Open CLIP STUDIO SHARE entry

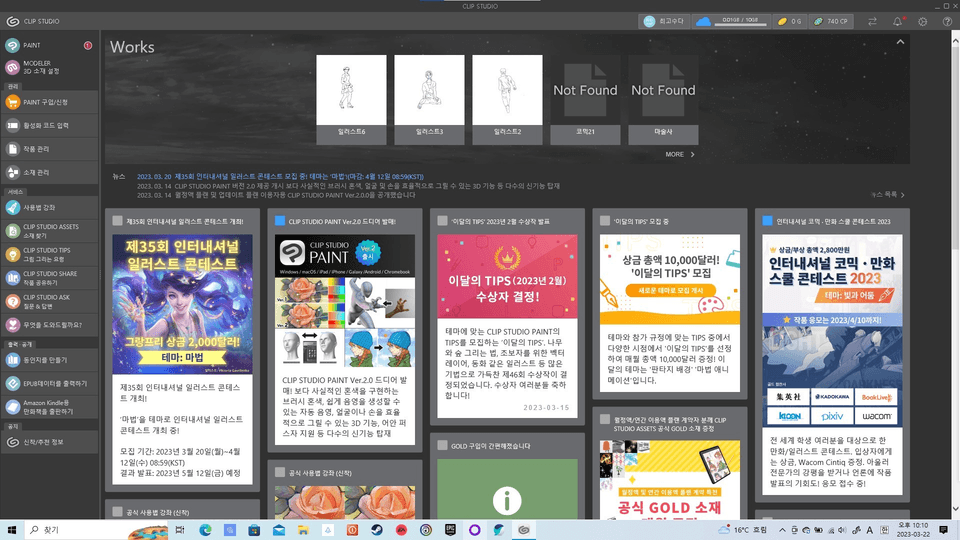49,278
